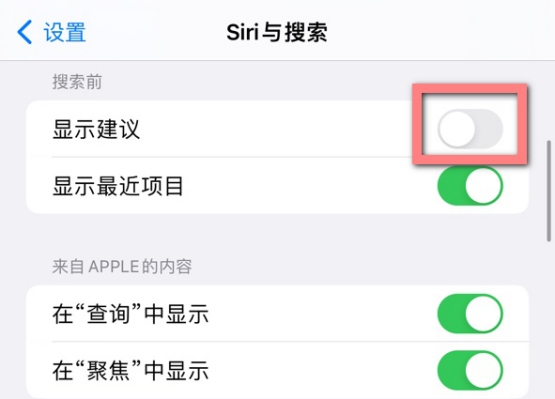Enable the 显示建议 switch
Image resolution: width=555 pixels, height=399 pixels.
tap(470, 129)
